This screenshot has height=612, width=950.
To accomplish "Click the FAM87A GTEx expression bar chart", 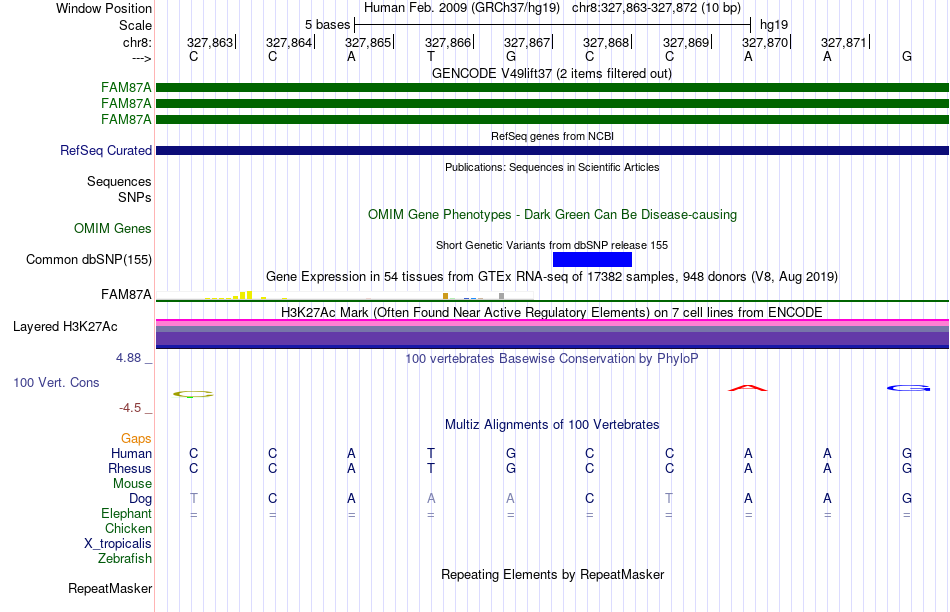I will pyautogui.click(x=345, y=295).
